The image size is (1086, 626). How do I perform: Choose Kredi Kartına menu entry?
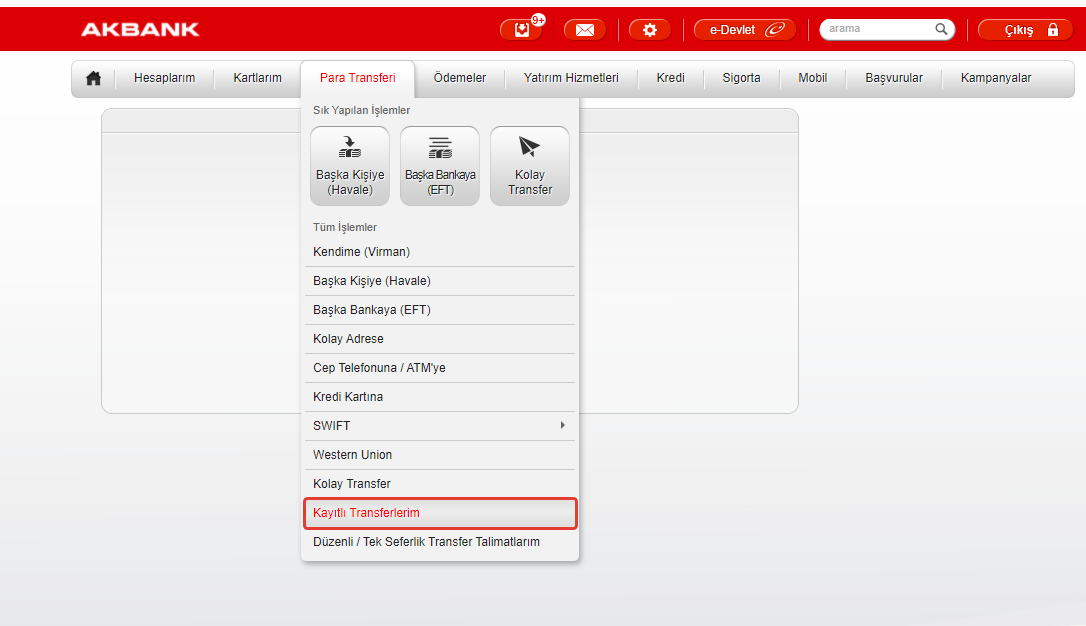tap(440, 397)
